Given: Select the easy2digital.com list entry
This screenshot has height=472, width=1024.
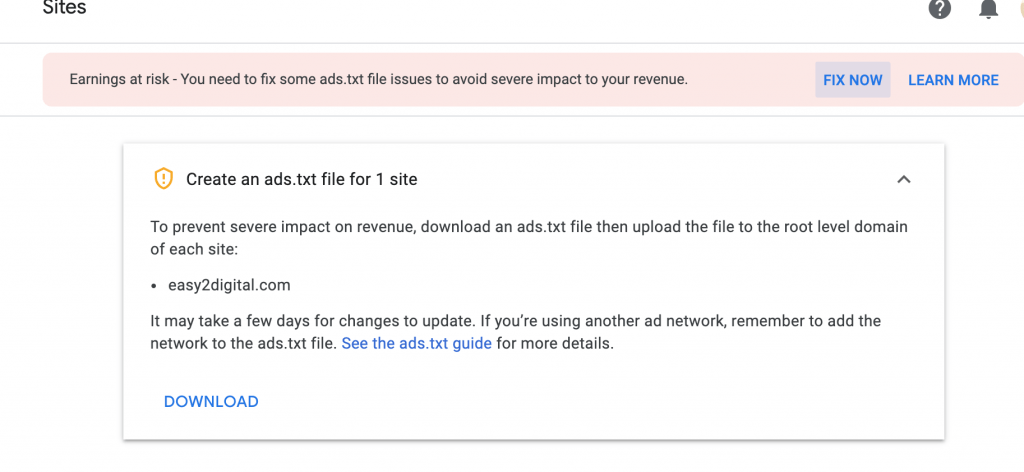Looking at the screenshot, I should [x=229, y=285].
